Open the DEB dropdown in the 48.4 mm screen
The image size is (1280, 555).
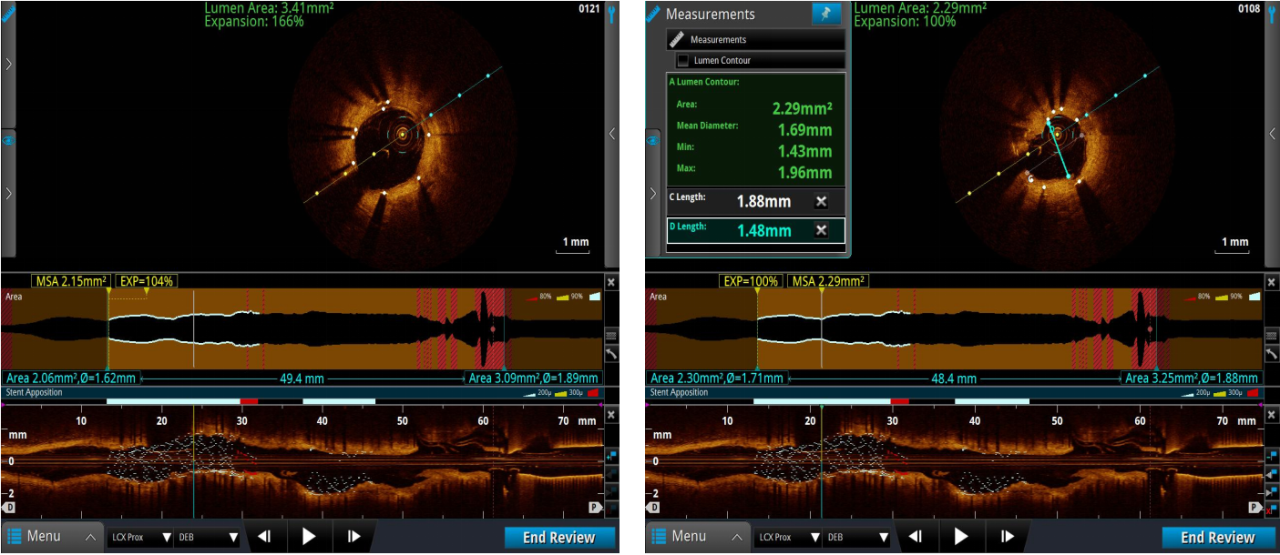pyautogui.click(x=854, y=537)
